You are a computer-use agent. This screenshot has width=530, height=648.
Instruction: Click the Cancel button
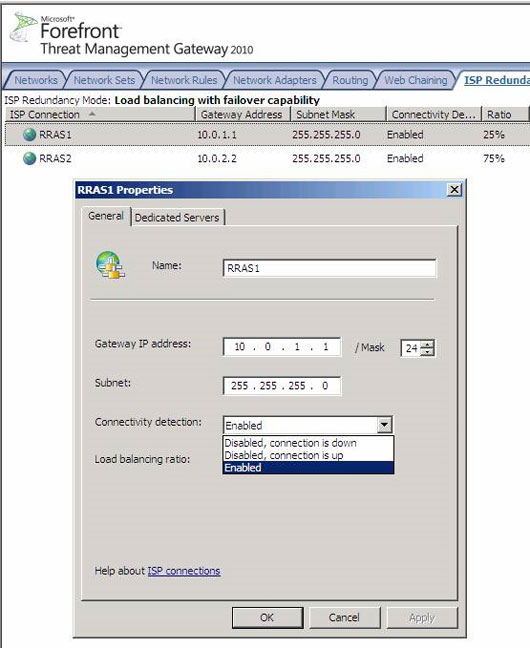(x=344, y=617)
